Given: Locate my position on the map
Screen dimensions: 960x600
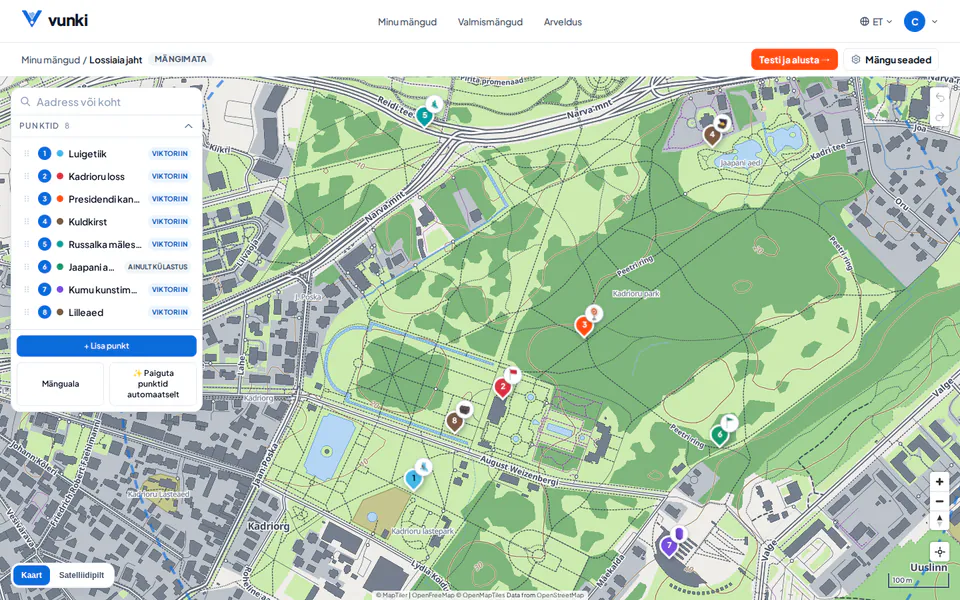Looking at the screenshot, I should coord(939,552).
